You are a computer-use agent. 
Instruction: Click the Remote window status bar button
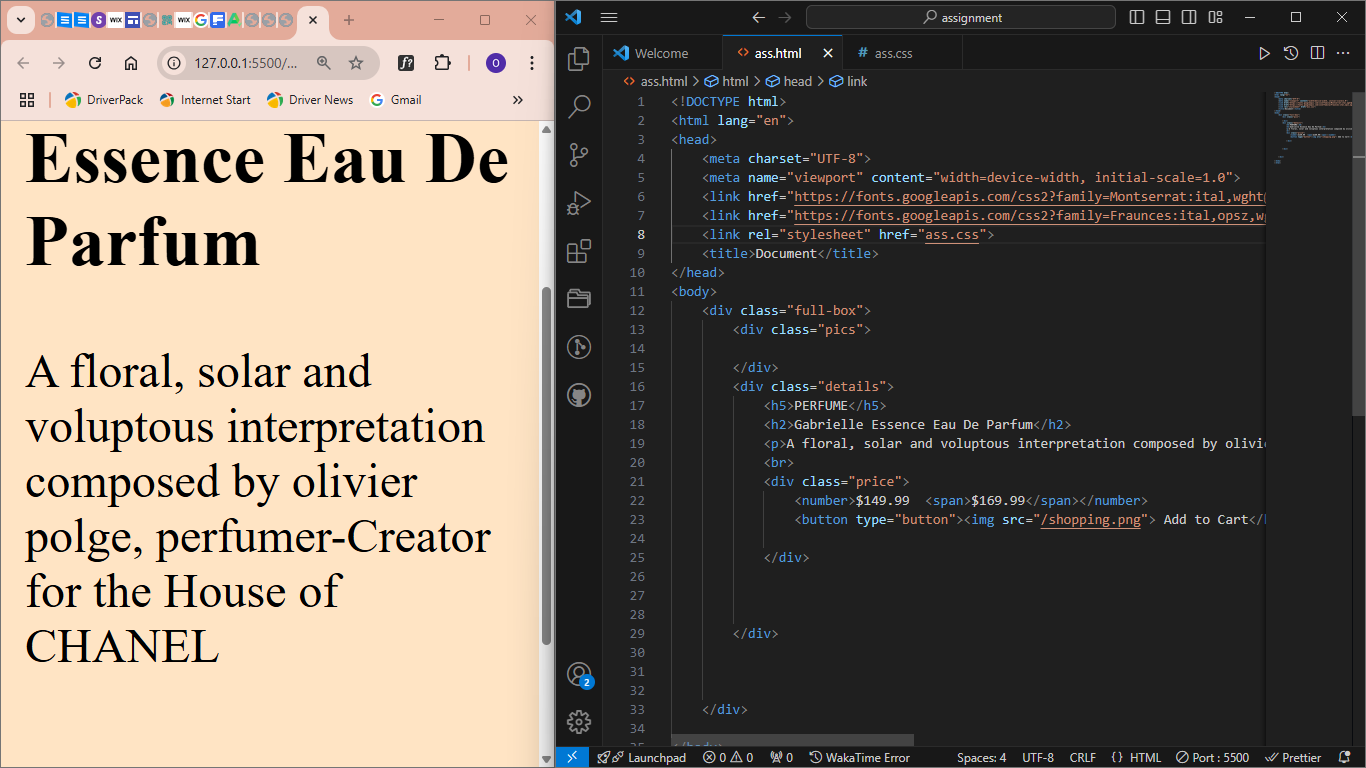[573, 757]
